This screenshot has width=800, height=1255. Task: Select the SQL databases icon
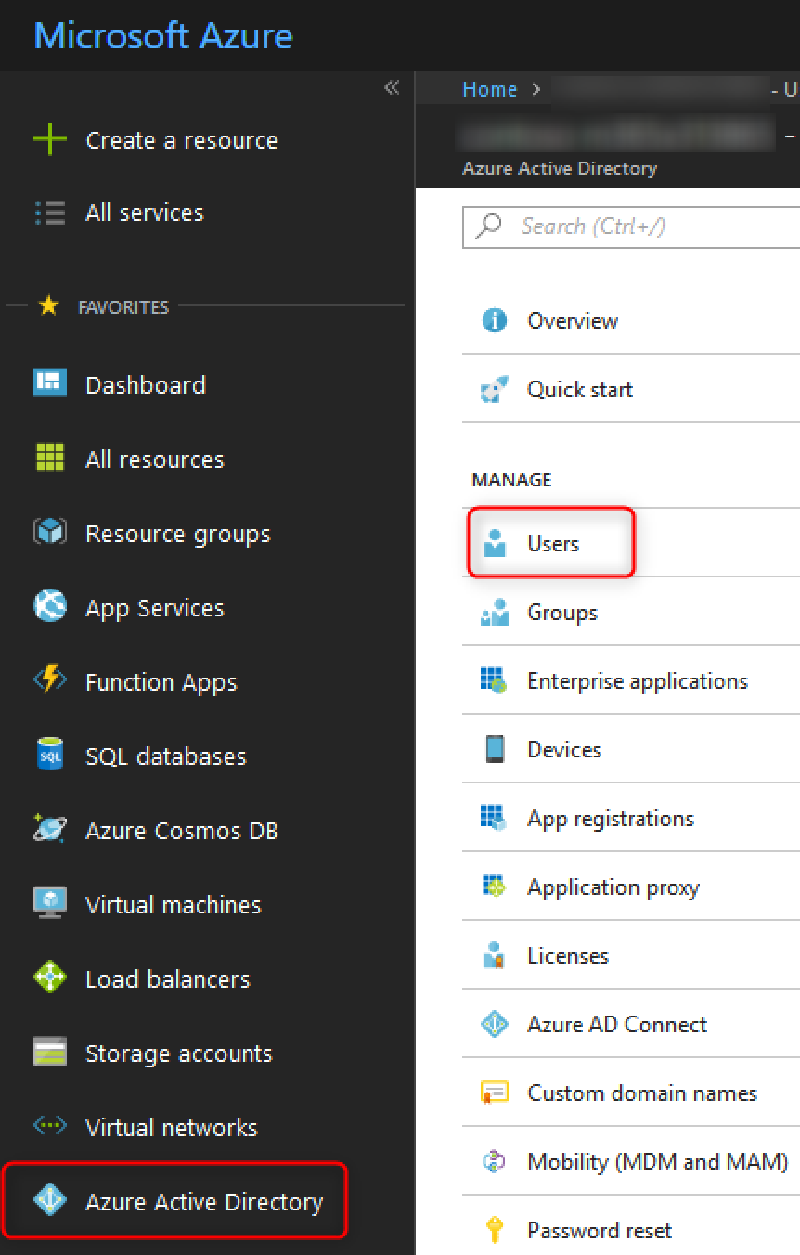[x=50, y=754]
